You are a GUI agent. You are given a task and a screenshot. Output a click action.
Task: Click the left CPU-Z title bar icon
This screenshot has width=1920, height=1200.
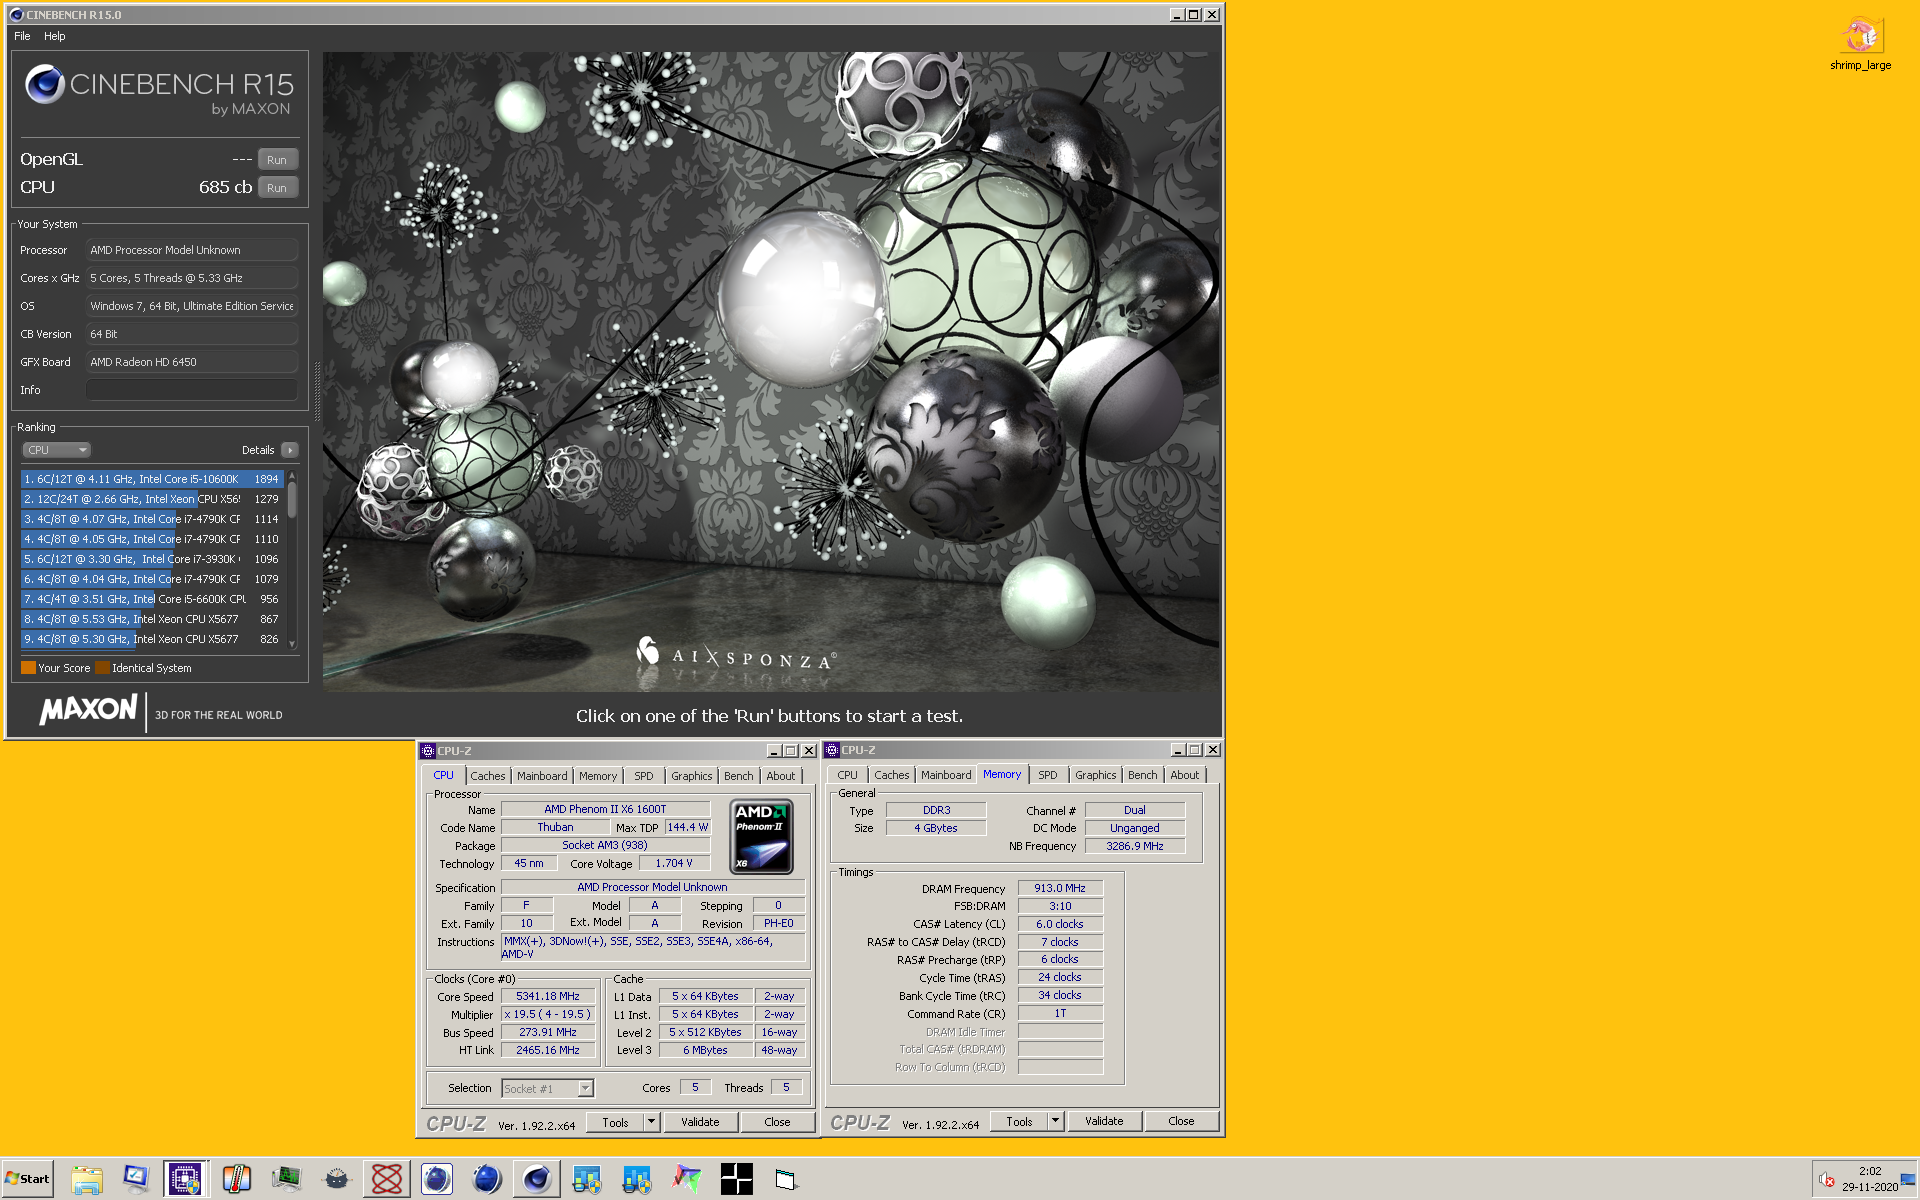428,751
